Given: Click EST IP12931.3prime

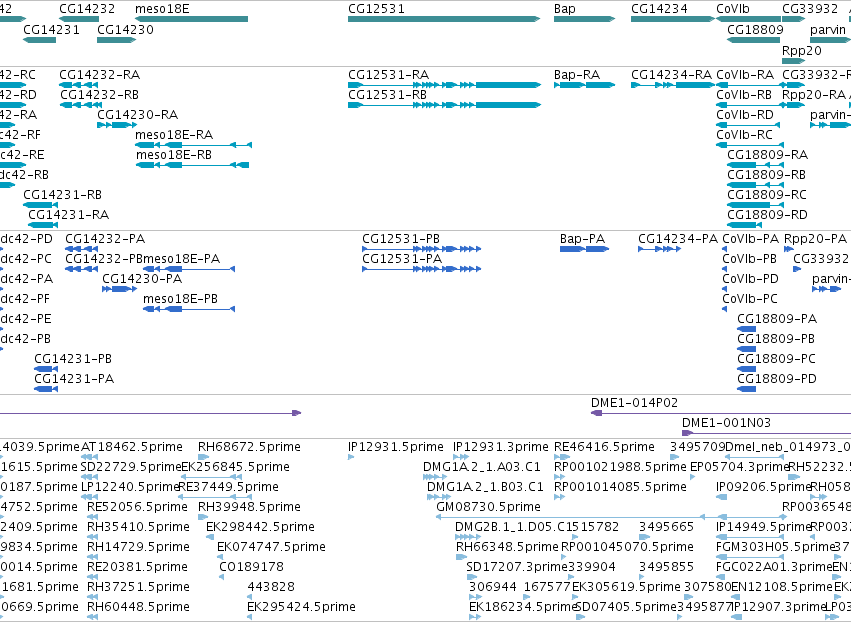Looking at the screenshot, I should pos(501,447).
